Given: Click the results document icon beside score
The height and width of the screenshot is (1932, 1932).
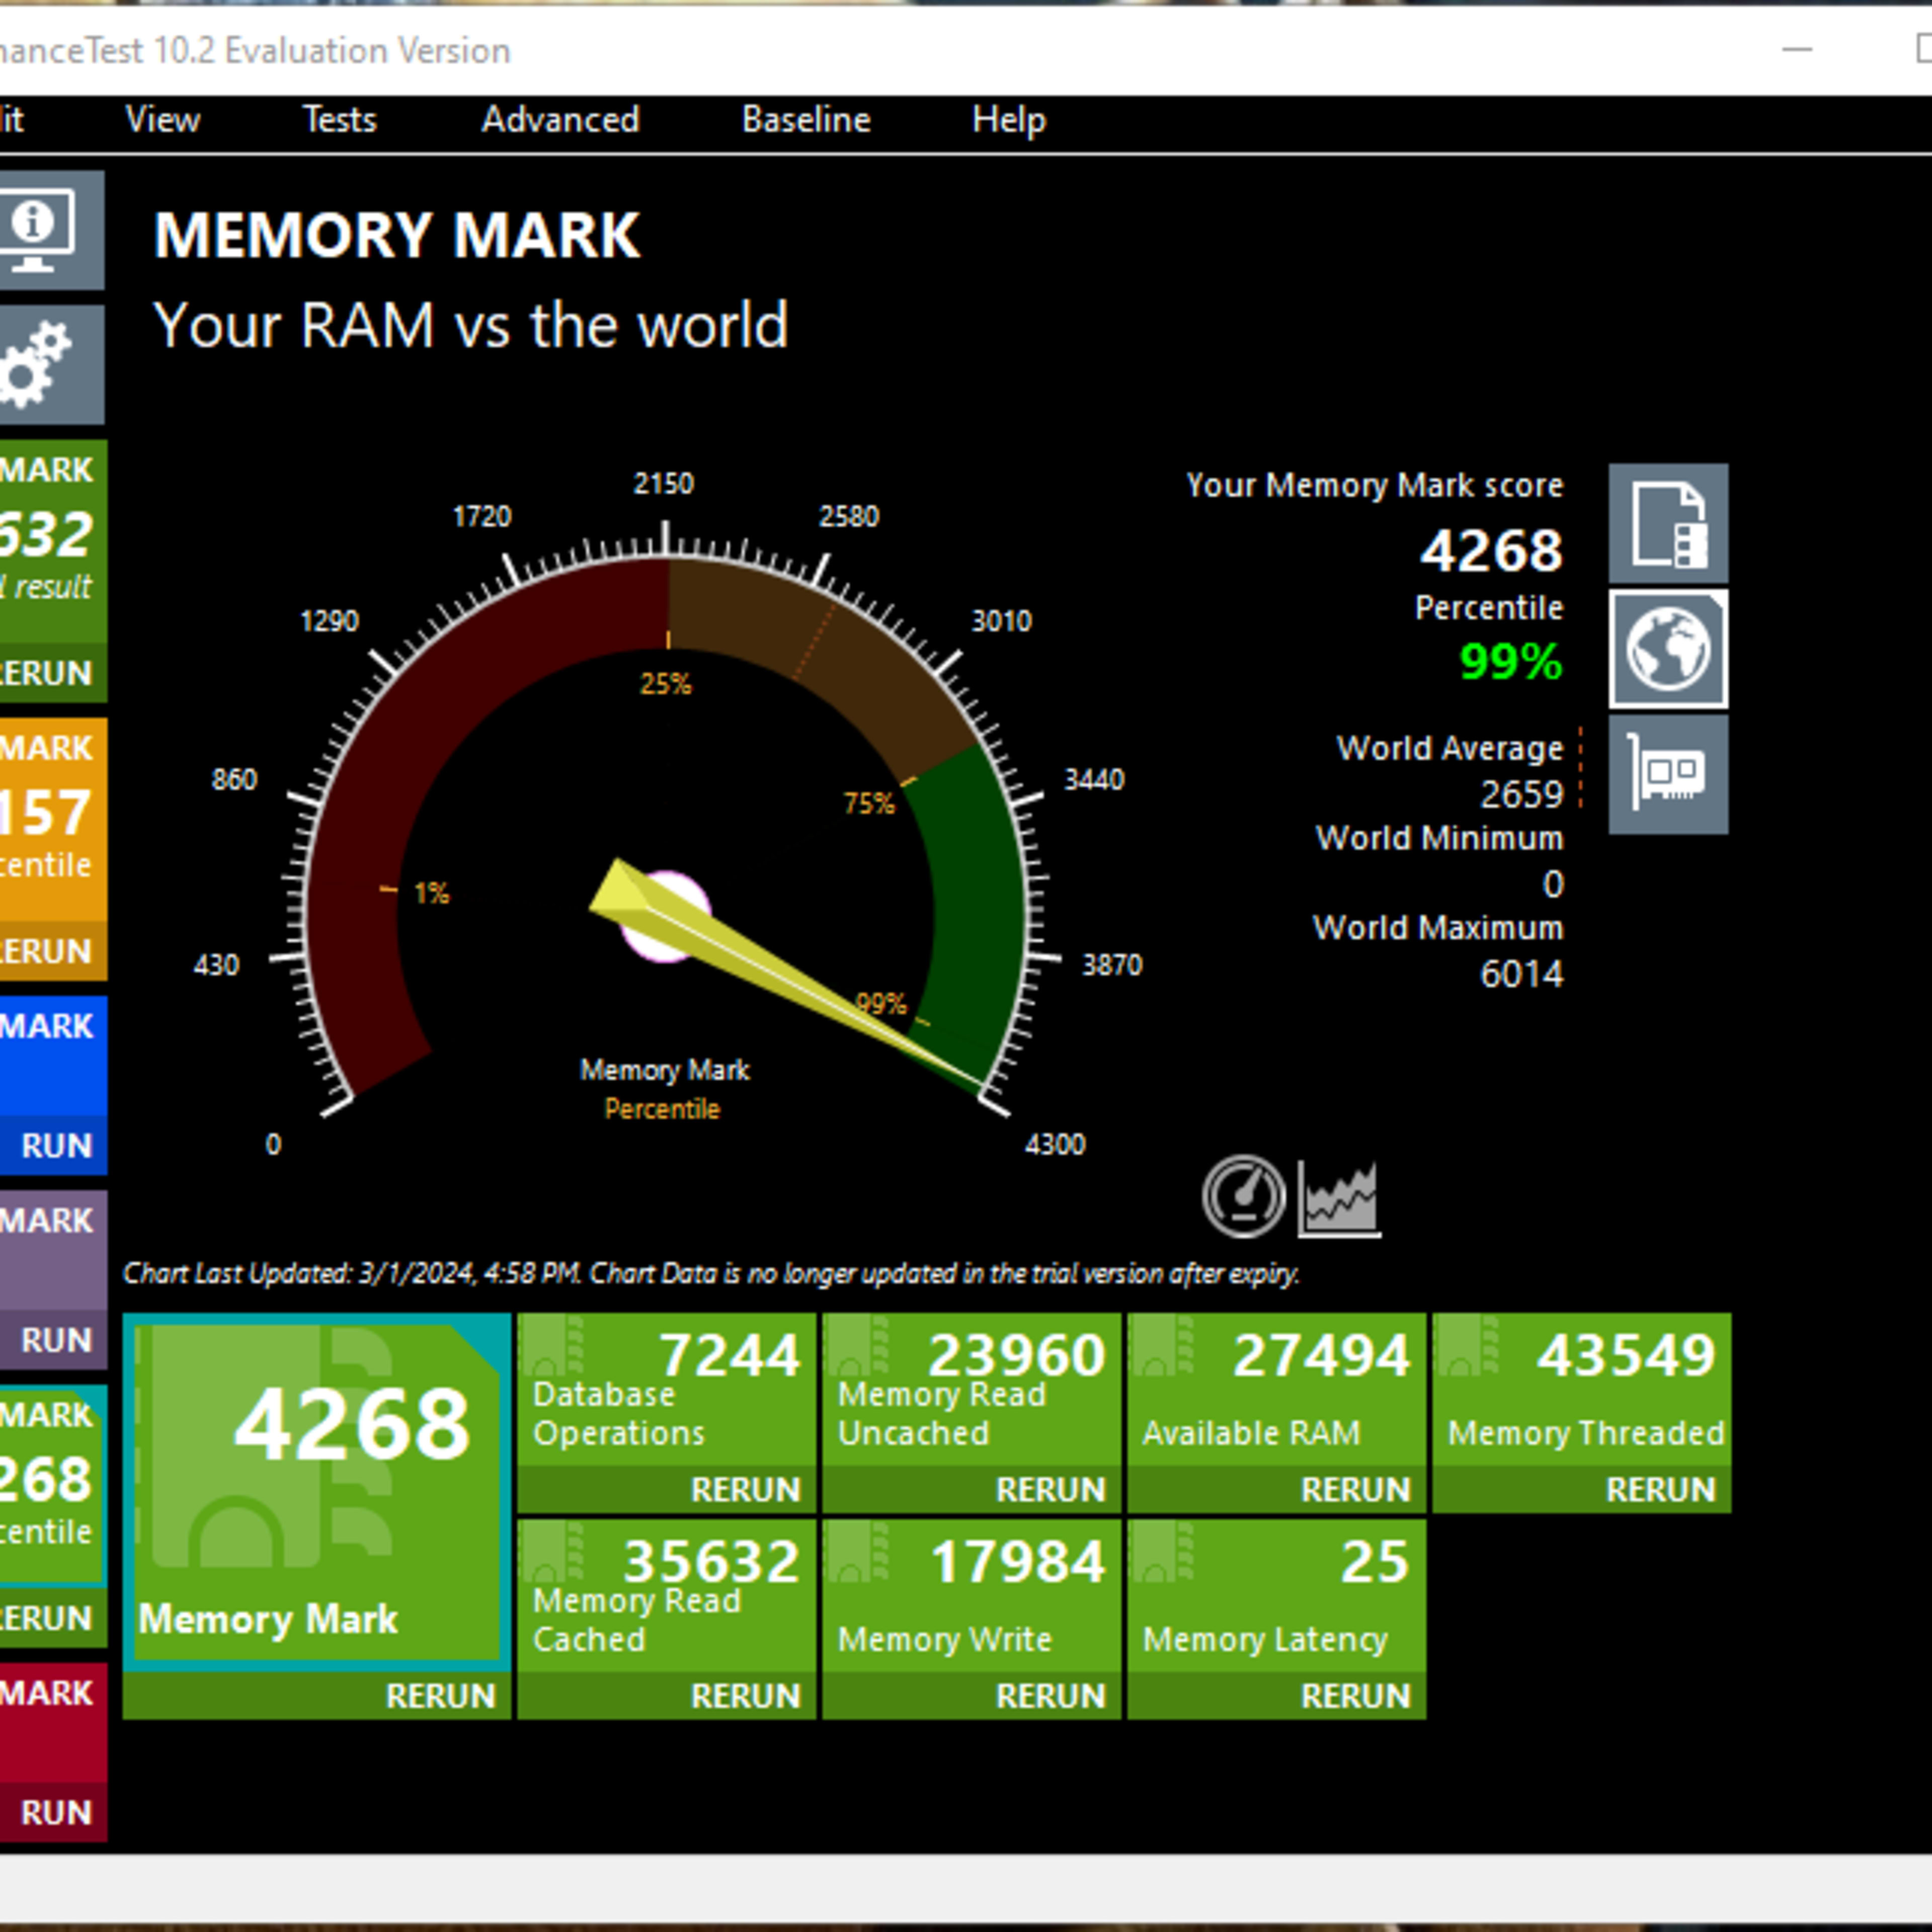Looking at the screenshot, I should (x=1668, y=523).
